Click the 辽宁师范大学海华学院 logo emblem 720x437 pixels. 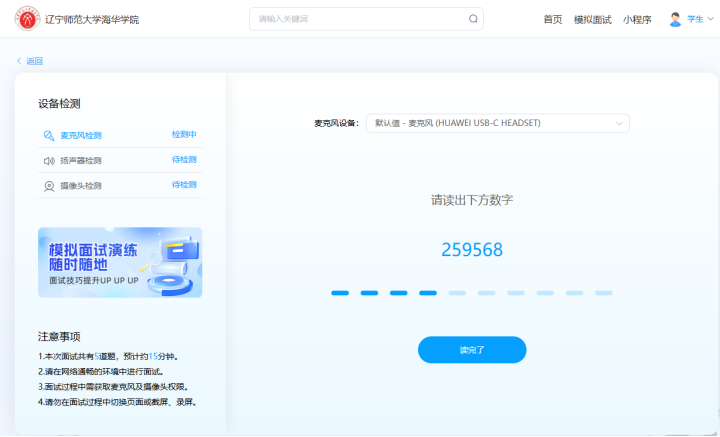tap(27, 19)
